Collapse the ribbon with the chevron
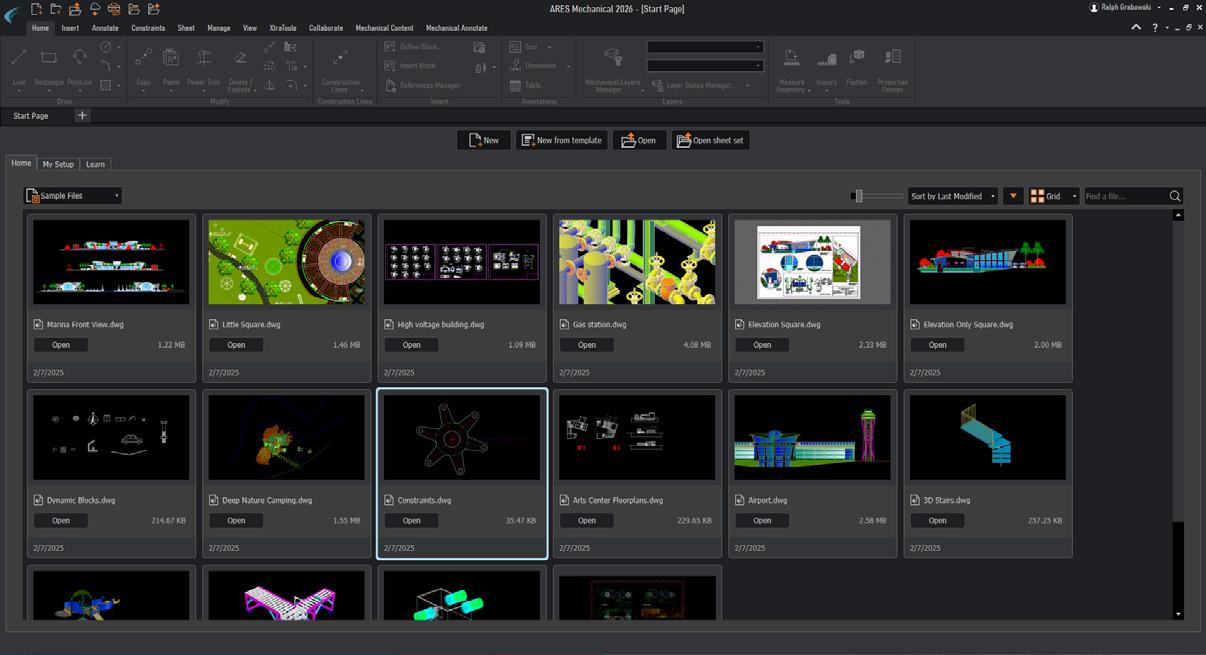This screenshot has height=655, width=1206. (x=1136, y=28)
